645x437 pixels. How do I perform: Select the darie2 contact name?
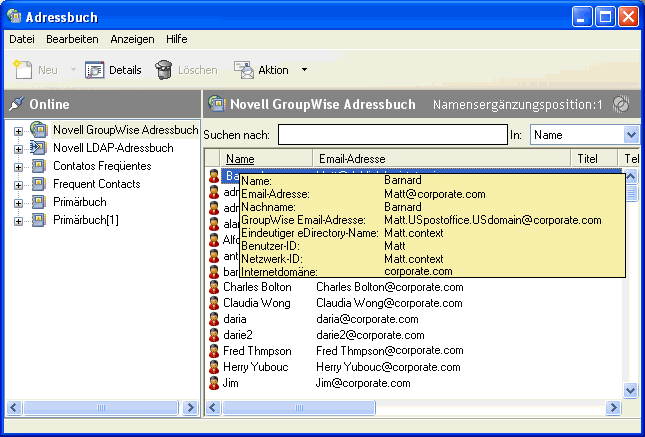238,335
